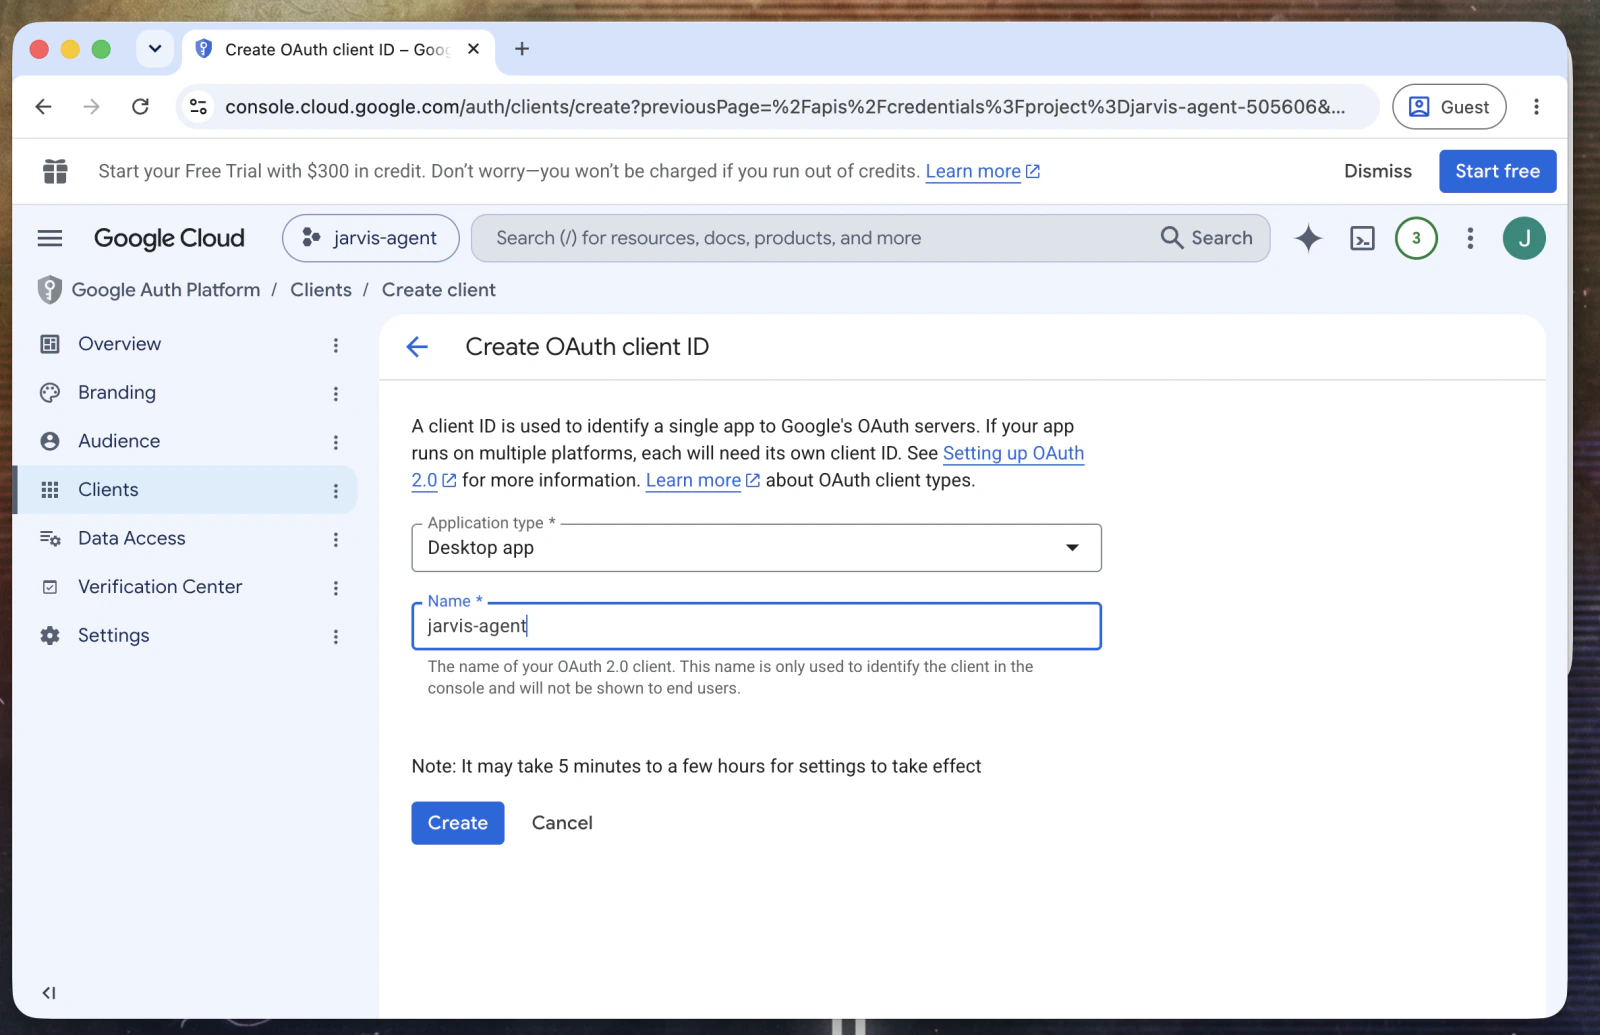Click the blue Create button
1600x1035 pixels.
tap(458, 823)
